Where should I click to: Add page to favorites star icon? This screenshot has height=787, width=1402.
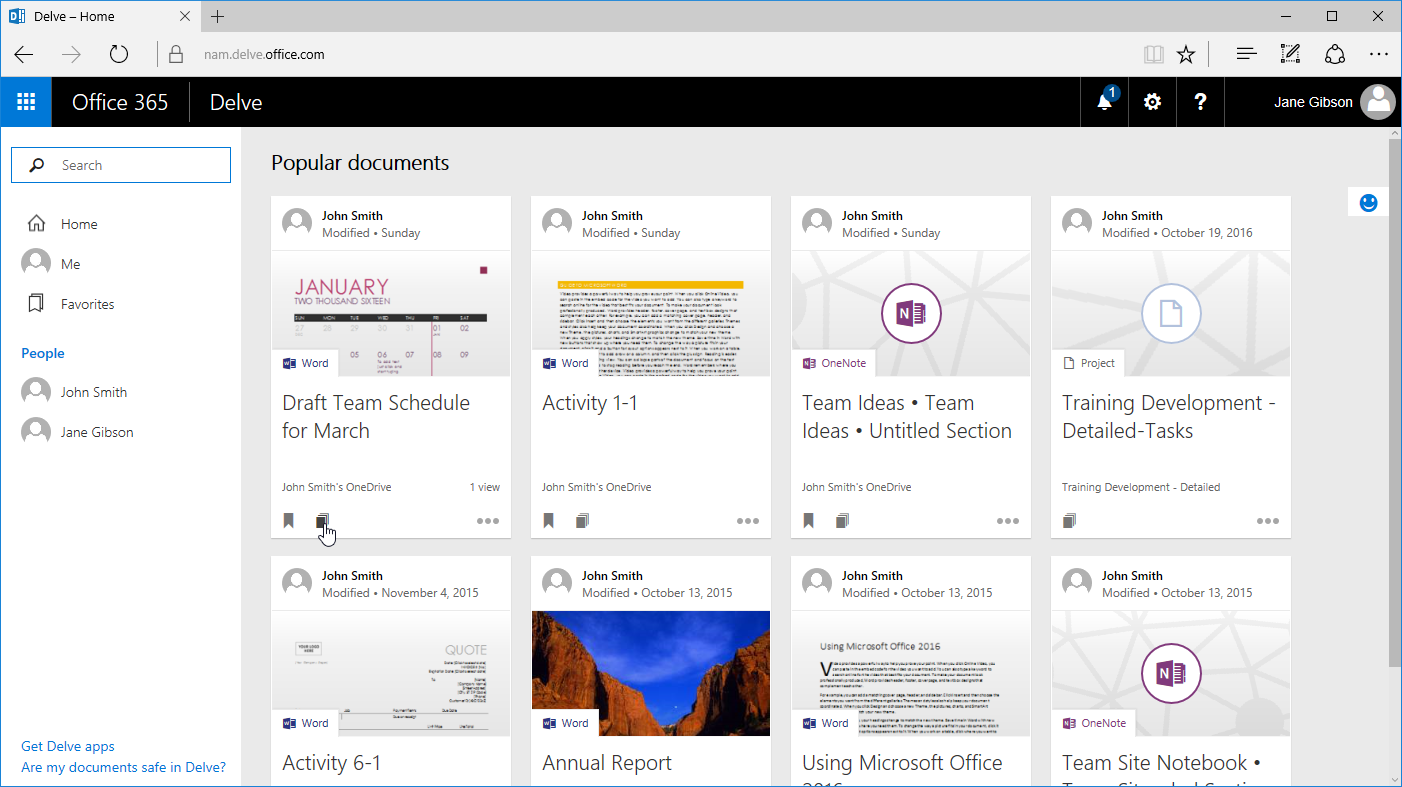click(x=1186, y=55)
